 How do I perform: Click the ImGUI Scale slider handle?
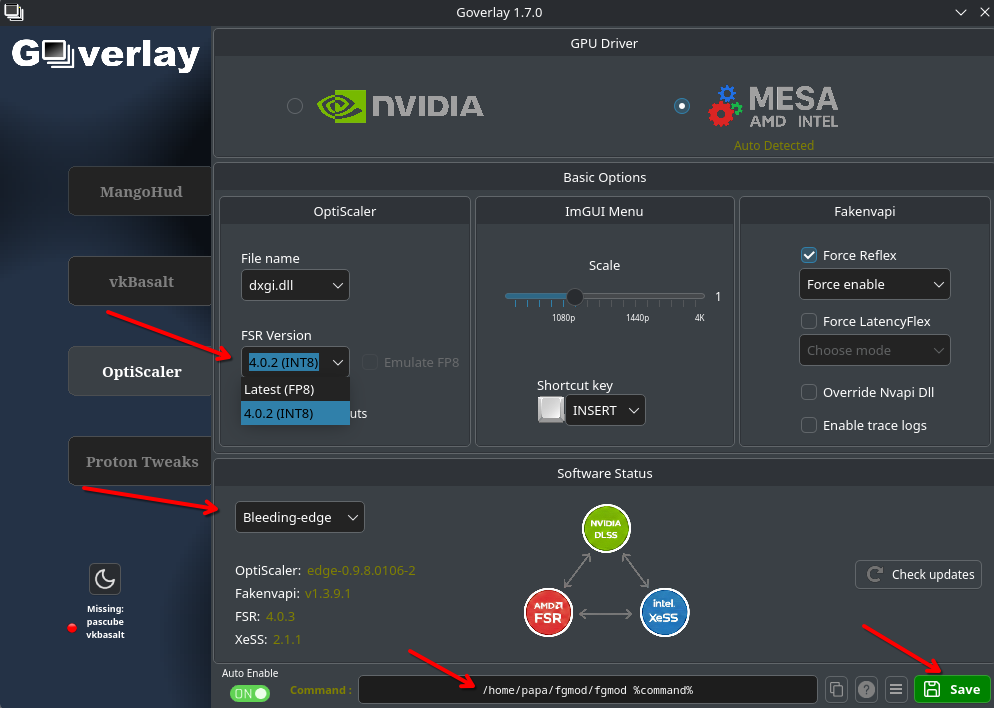[x=575, y=296]
